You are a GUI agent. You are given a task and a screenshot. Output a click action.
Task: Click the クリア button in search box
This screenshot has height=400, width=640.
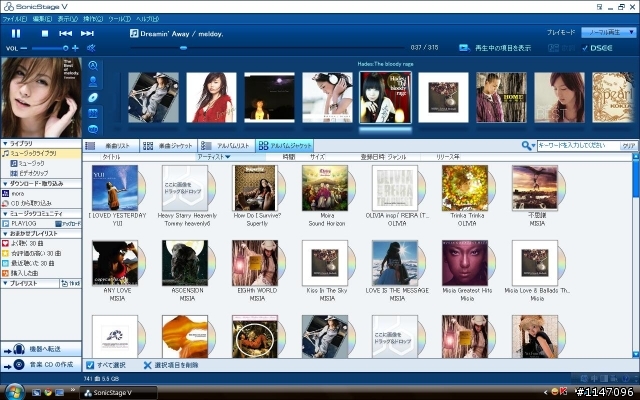pos(628,146)
